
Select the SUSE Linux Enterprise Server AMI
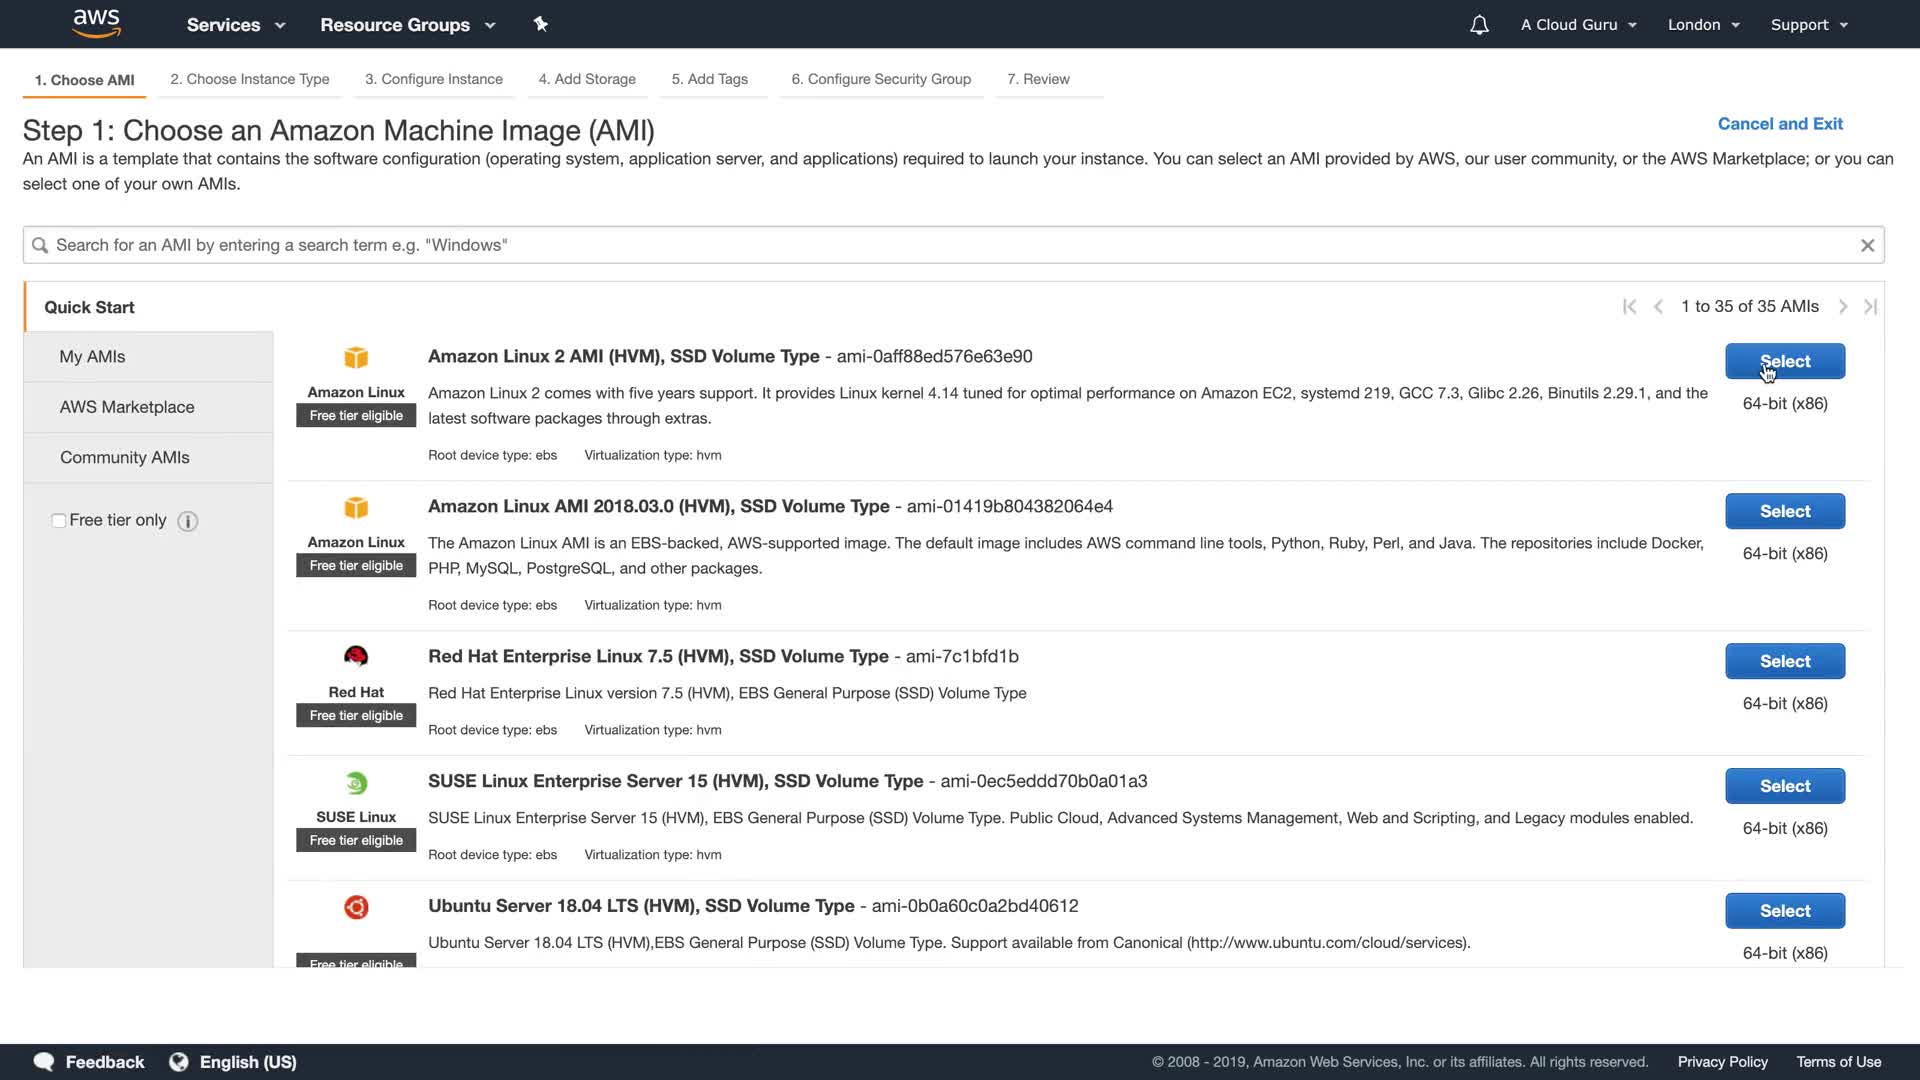tap(1784, 786)
